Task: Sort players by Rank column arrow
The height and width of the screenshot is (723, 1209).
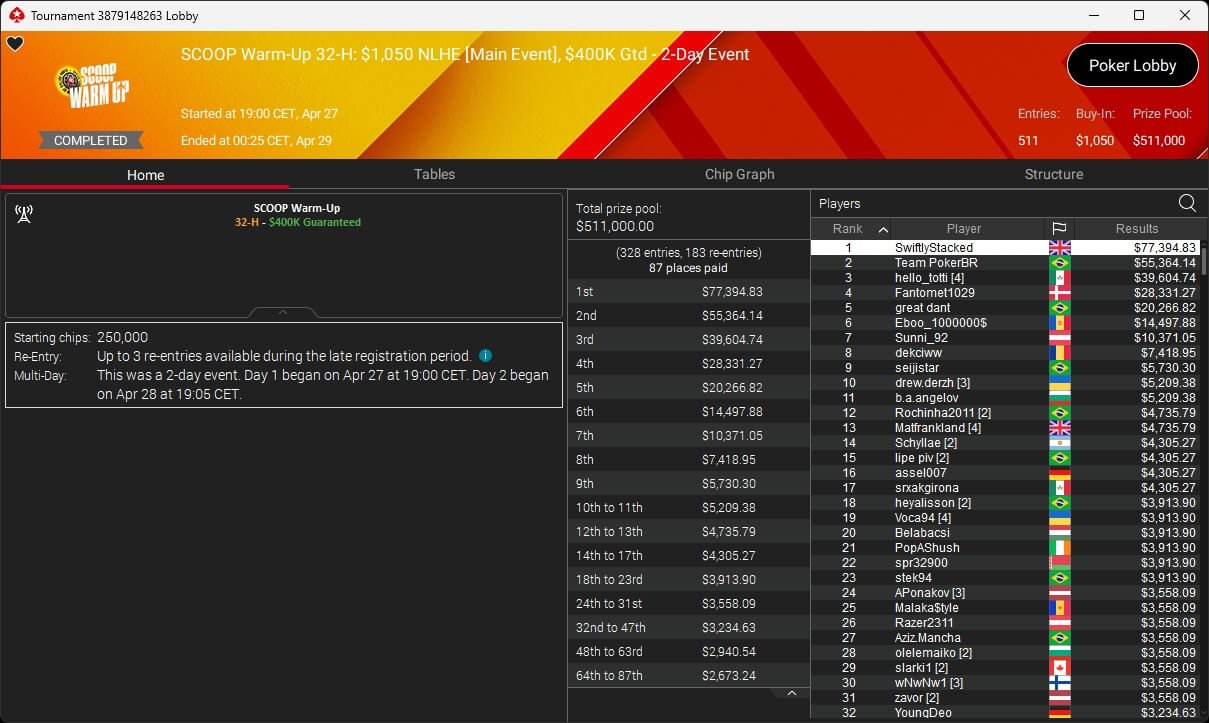Action: (883, 230)
